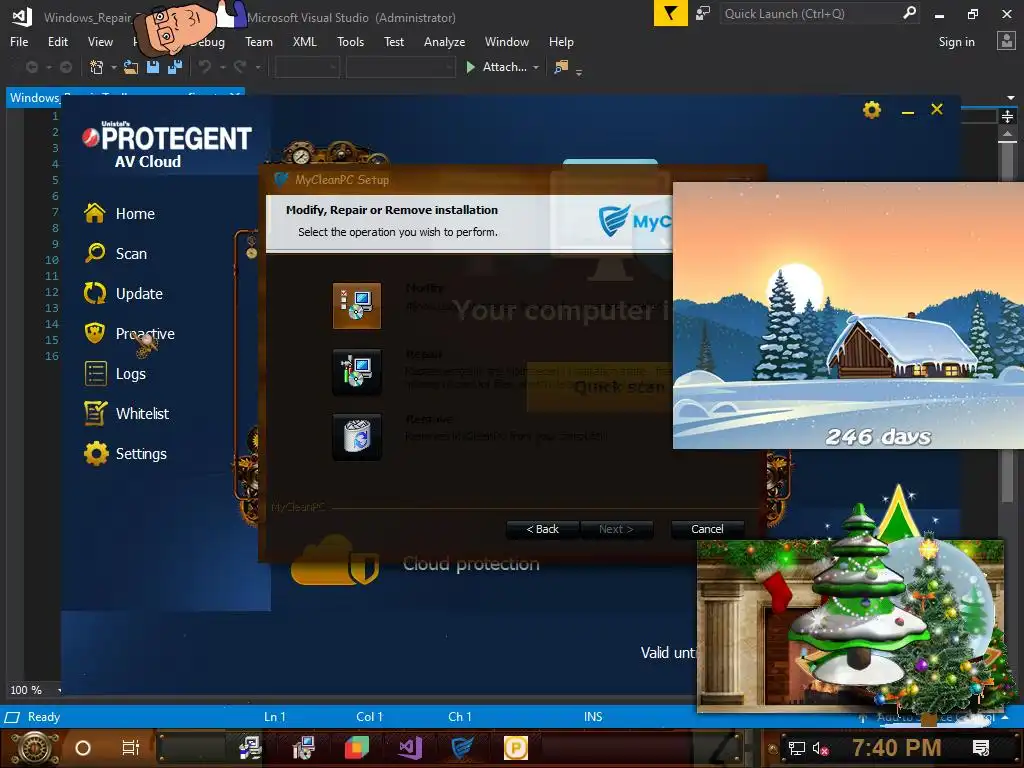Open the XML menu
This screenshot has width=1024, height=768.
tap(304, 42)
